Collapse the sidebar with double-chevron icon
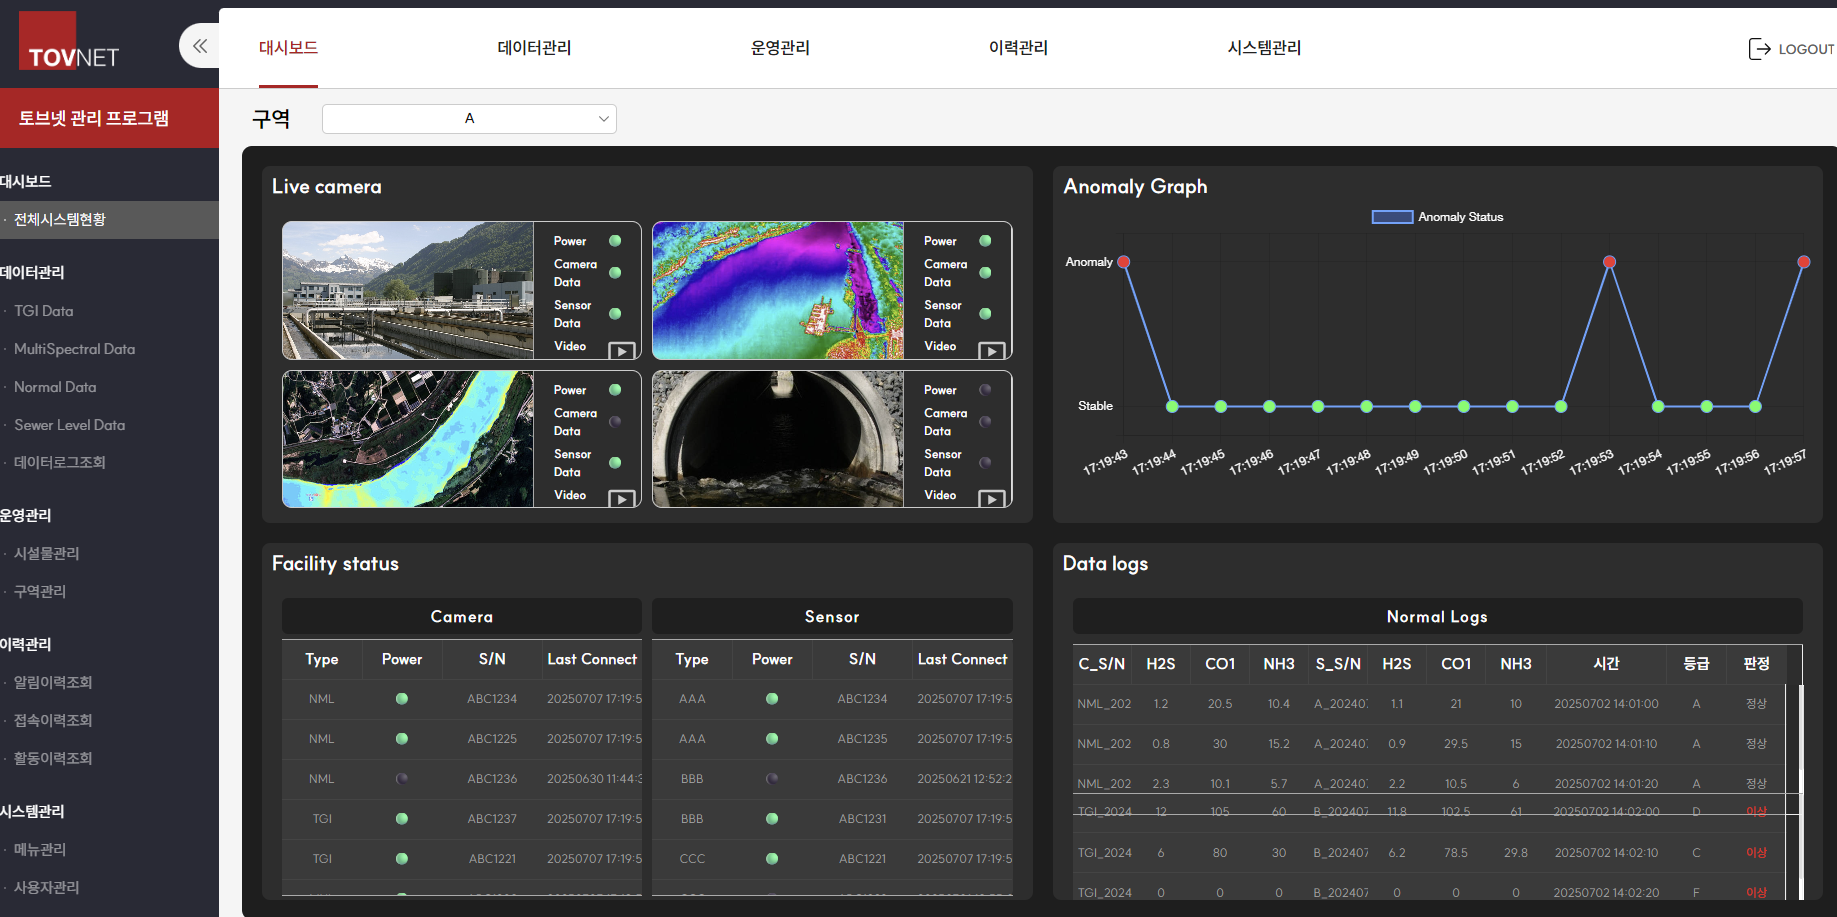 200,46
